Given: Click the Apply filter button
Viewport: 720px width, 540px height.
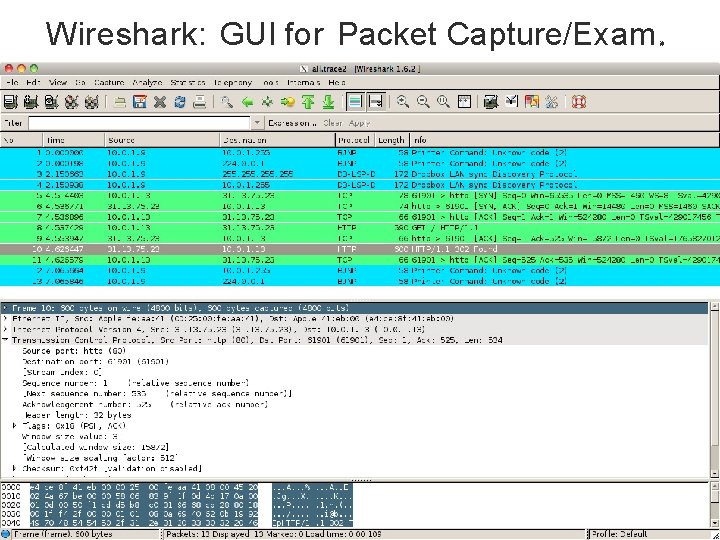Looking at the screenshot, I should coord(360,123).
